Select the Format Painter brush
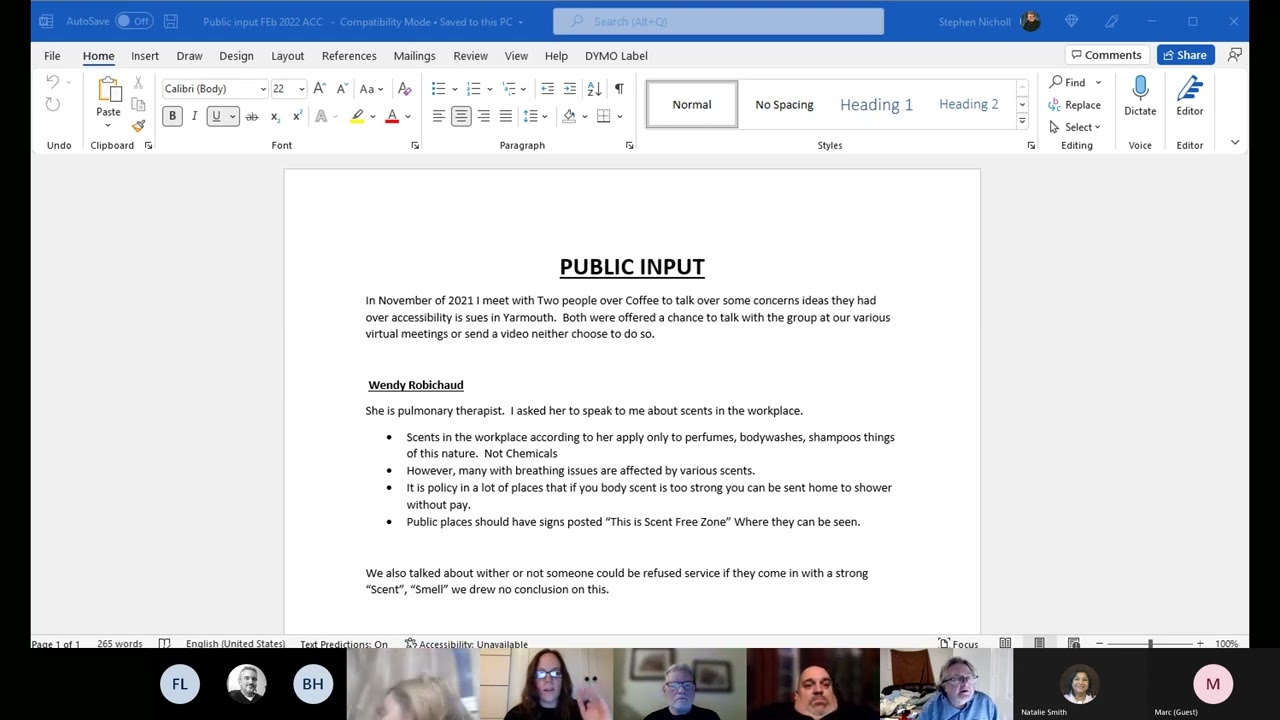The width and height of the screenshot is (1280, 720). [138, 126]
